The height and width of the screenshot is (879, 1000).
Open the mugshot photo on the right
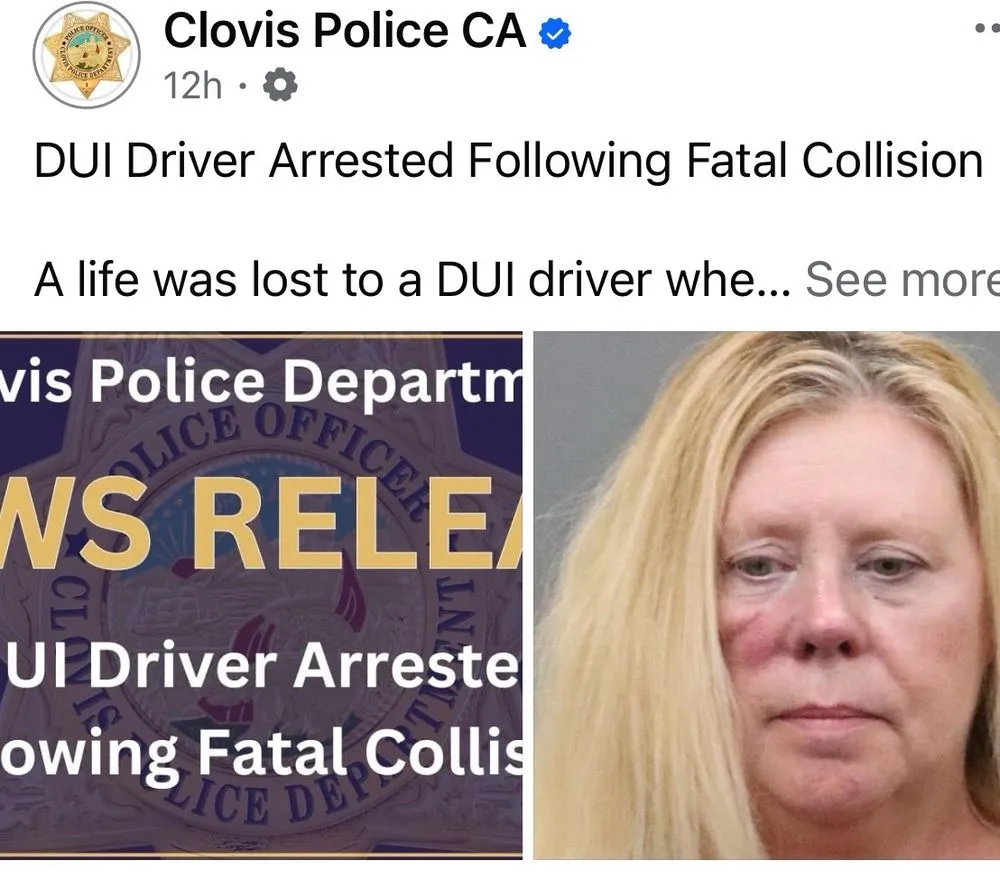coord(767,595)
